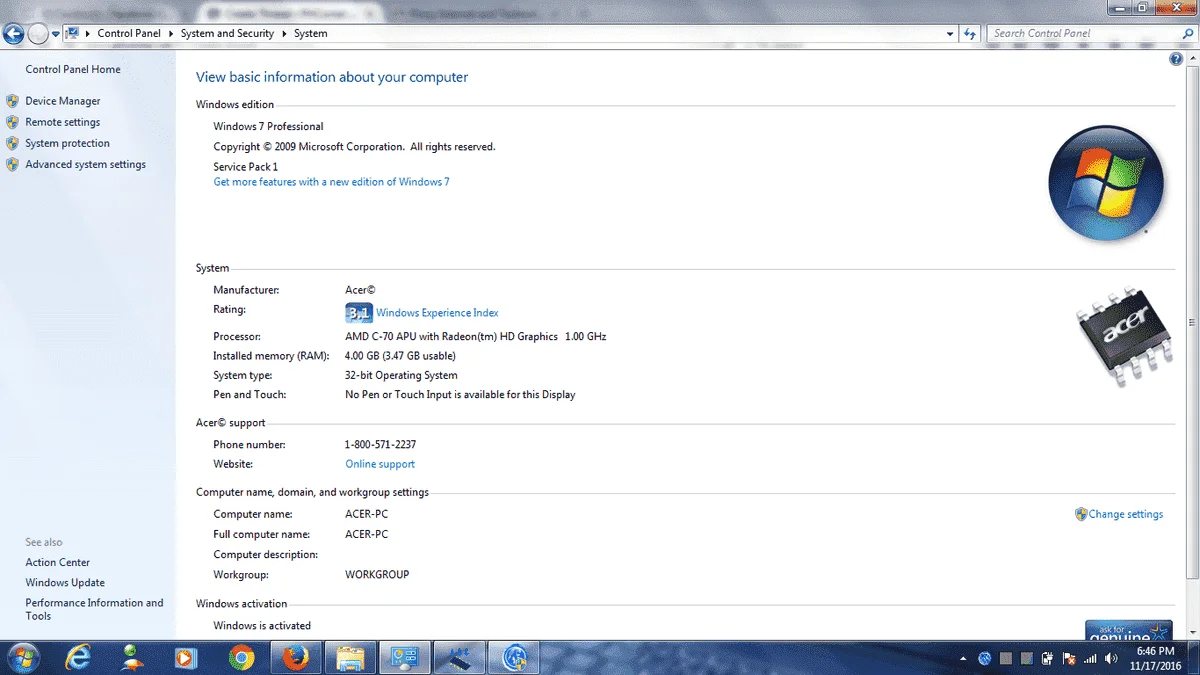Launch Windows Media Player from taskbar
This screenshot has height=675, width=1200.
point(184,657)
